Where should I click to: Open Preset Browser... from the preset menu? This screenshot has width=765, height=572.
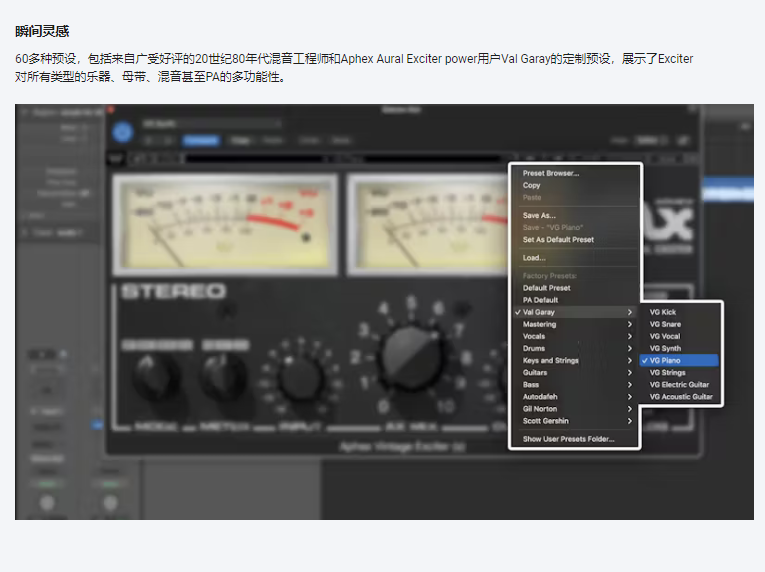point(550,173)
